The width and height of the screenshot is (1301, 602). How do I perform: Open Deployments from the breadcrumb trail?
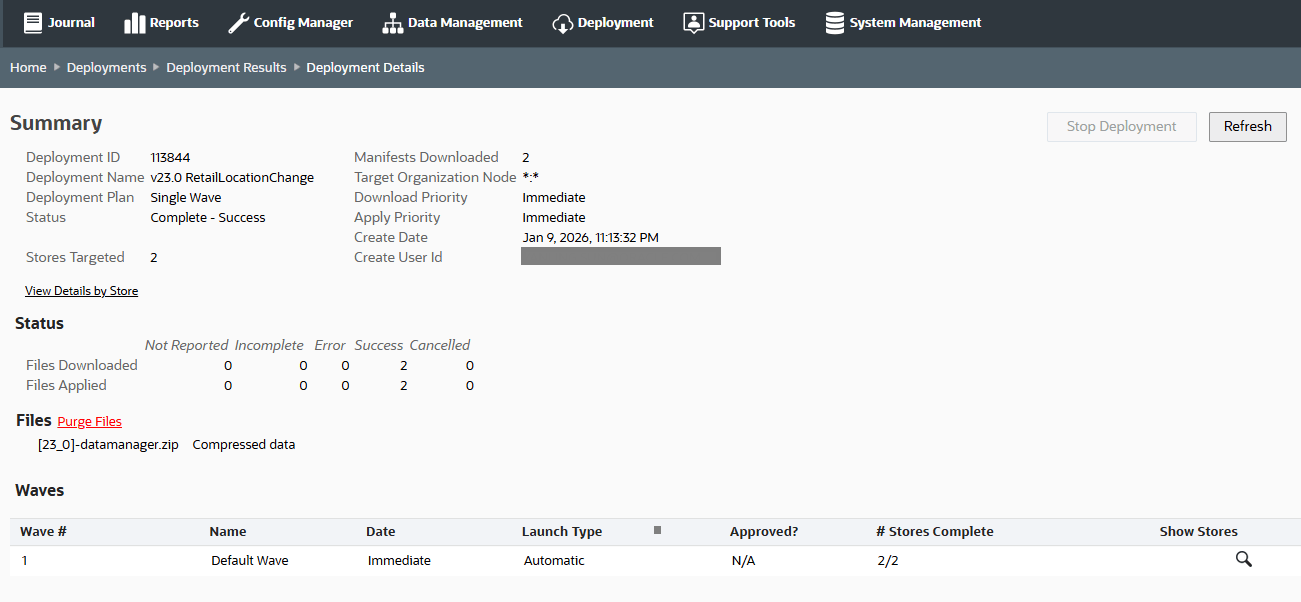[106, 67]
